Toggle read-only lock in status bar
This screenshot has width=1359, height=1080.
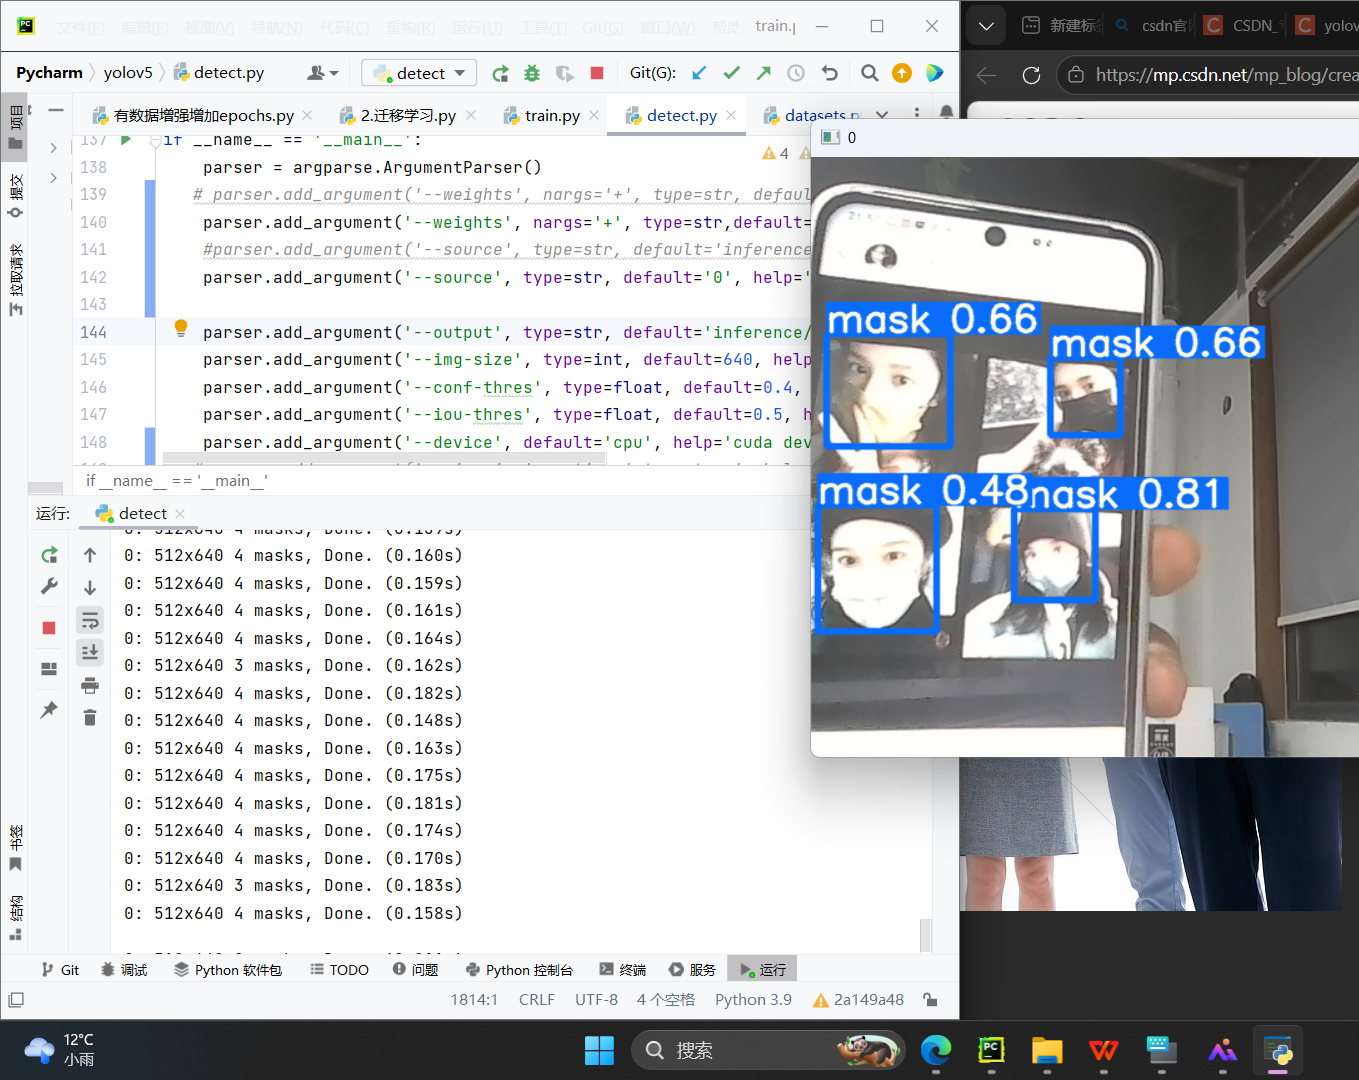point(930,1000)
